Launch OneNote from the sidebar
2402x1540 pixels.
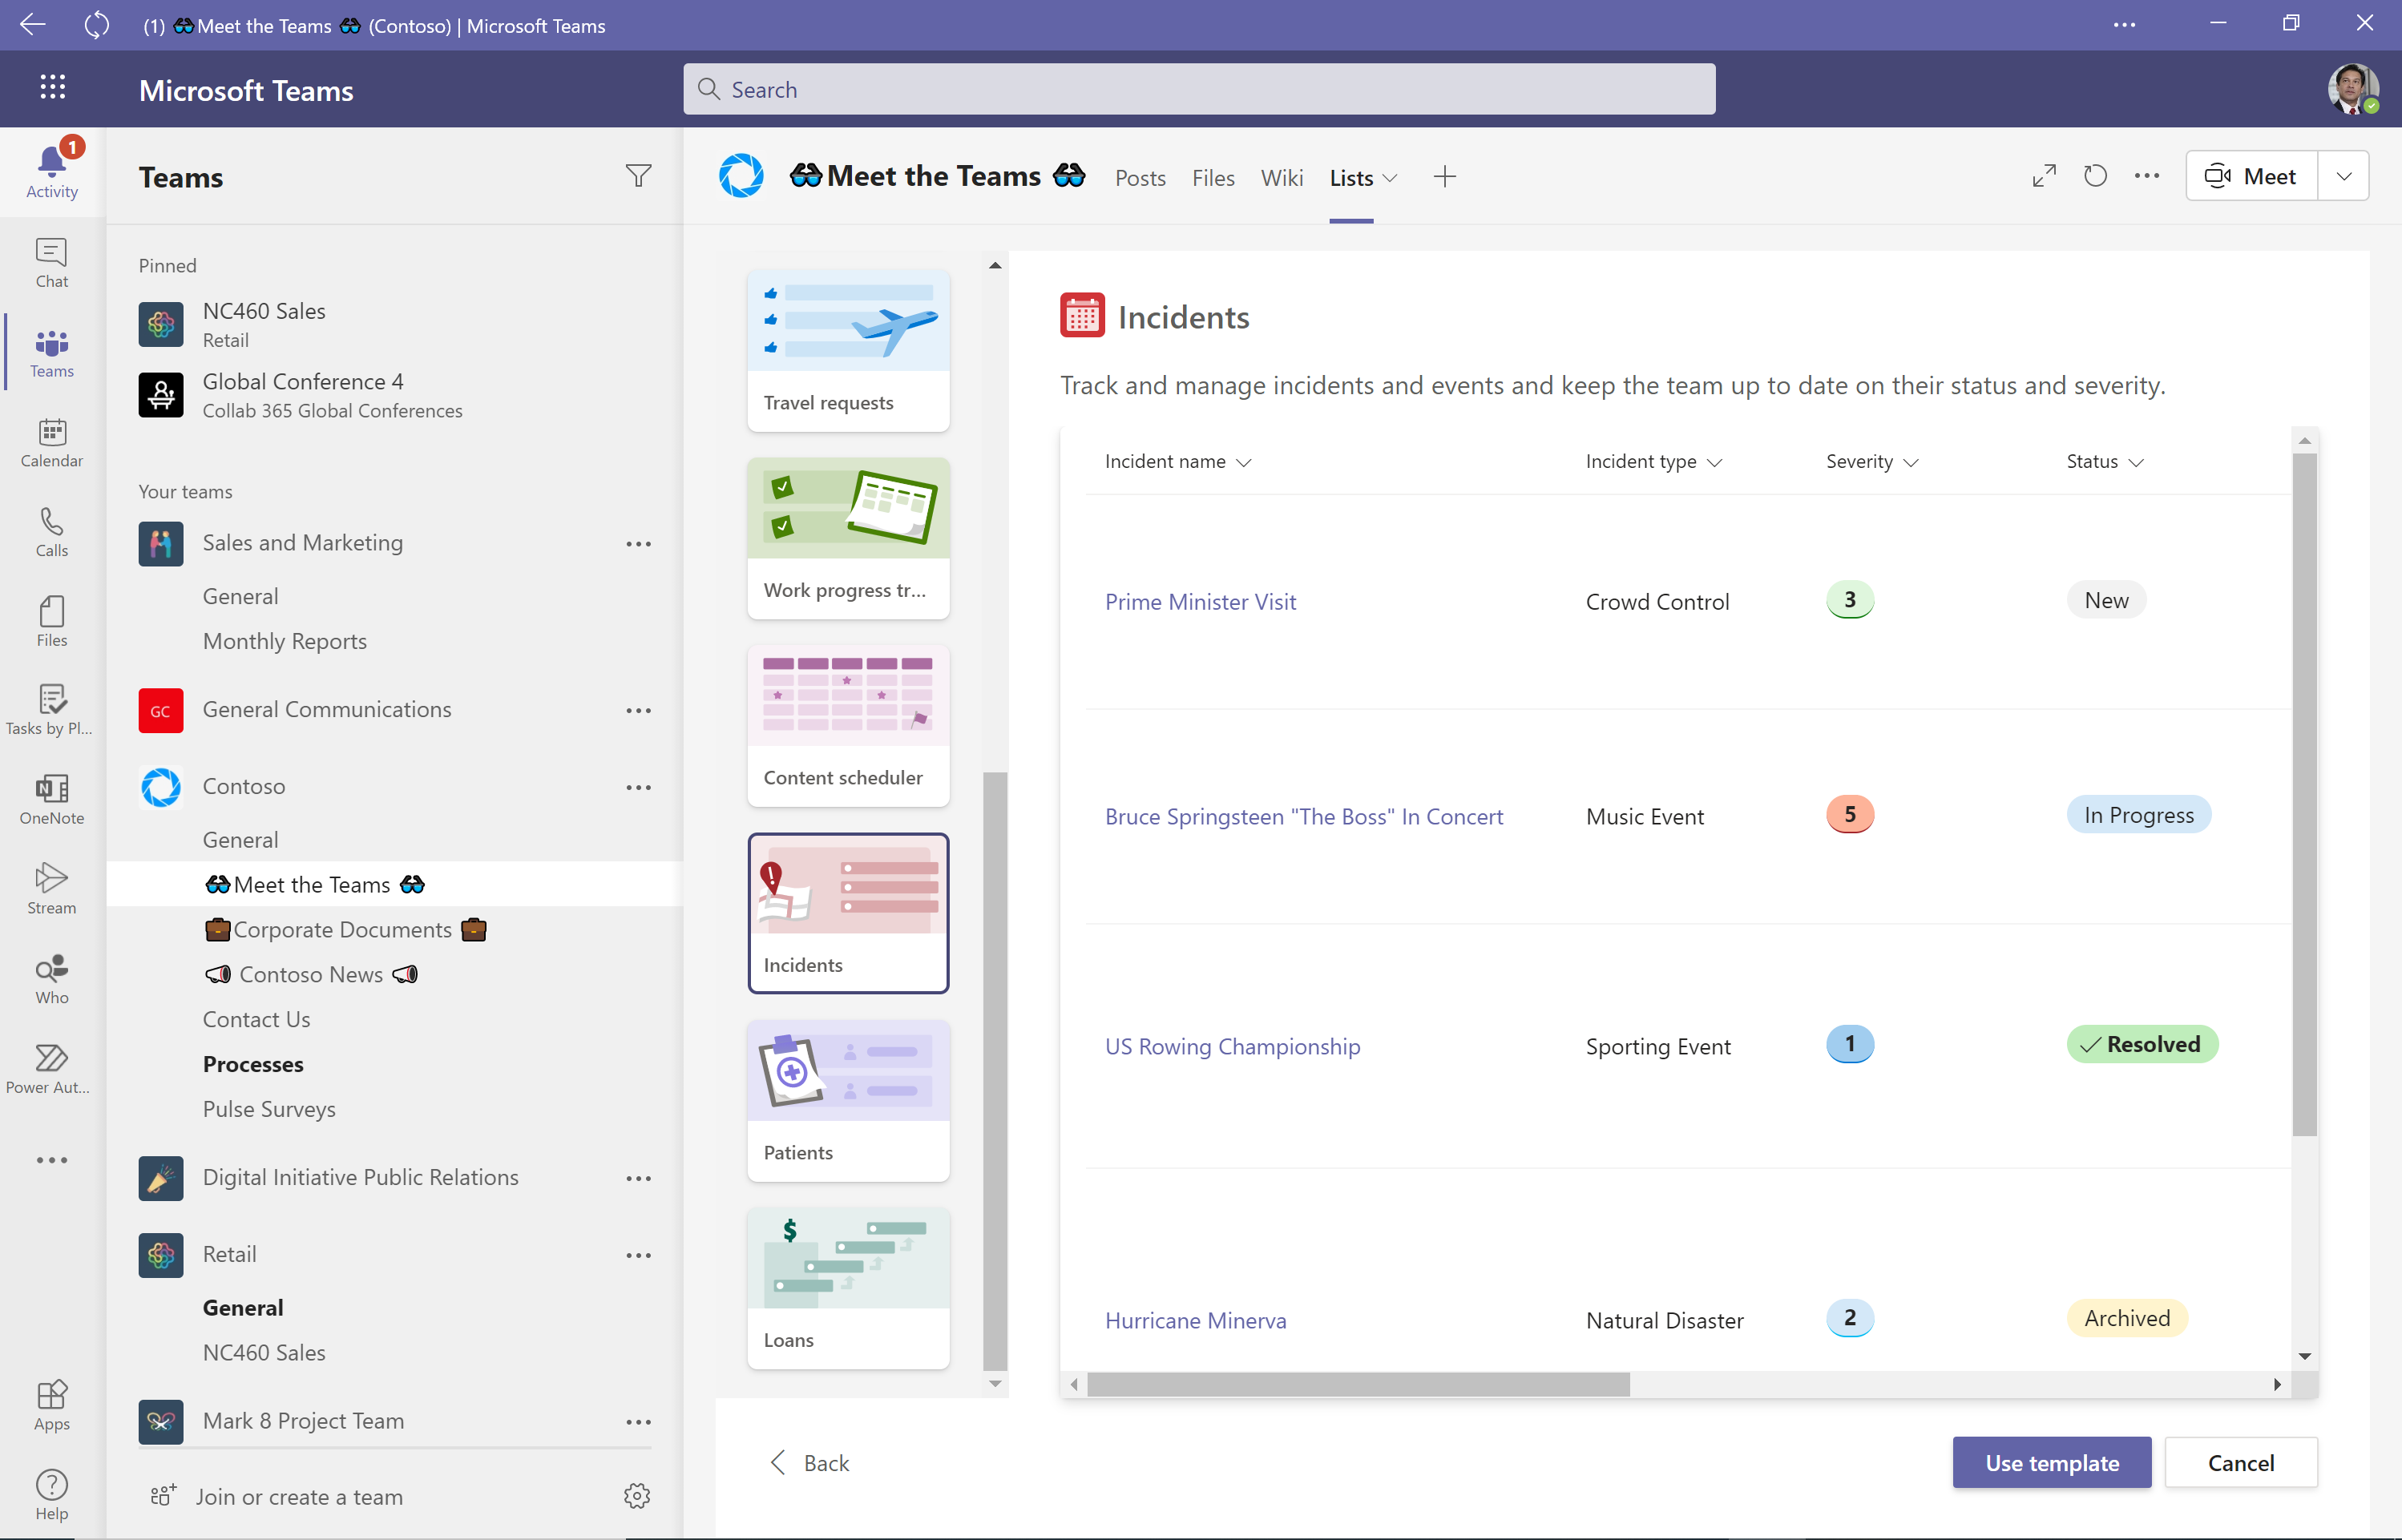(52, 800)
